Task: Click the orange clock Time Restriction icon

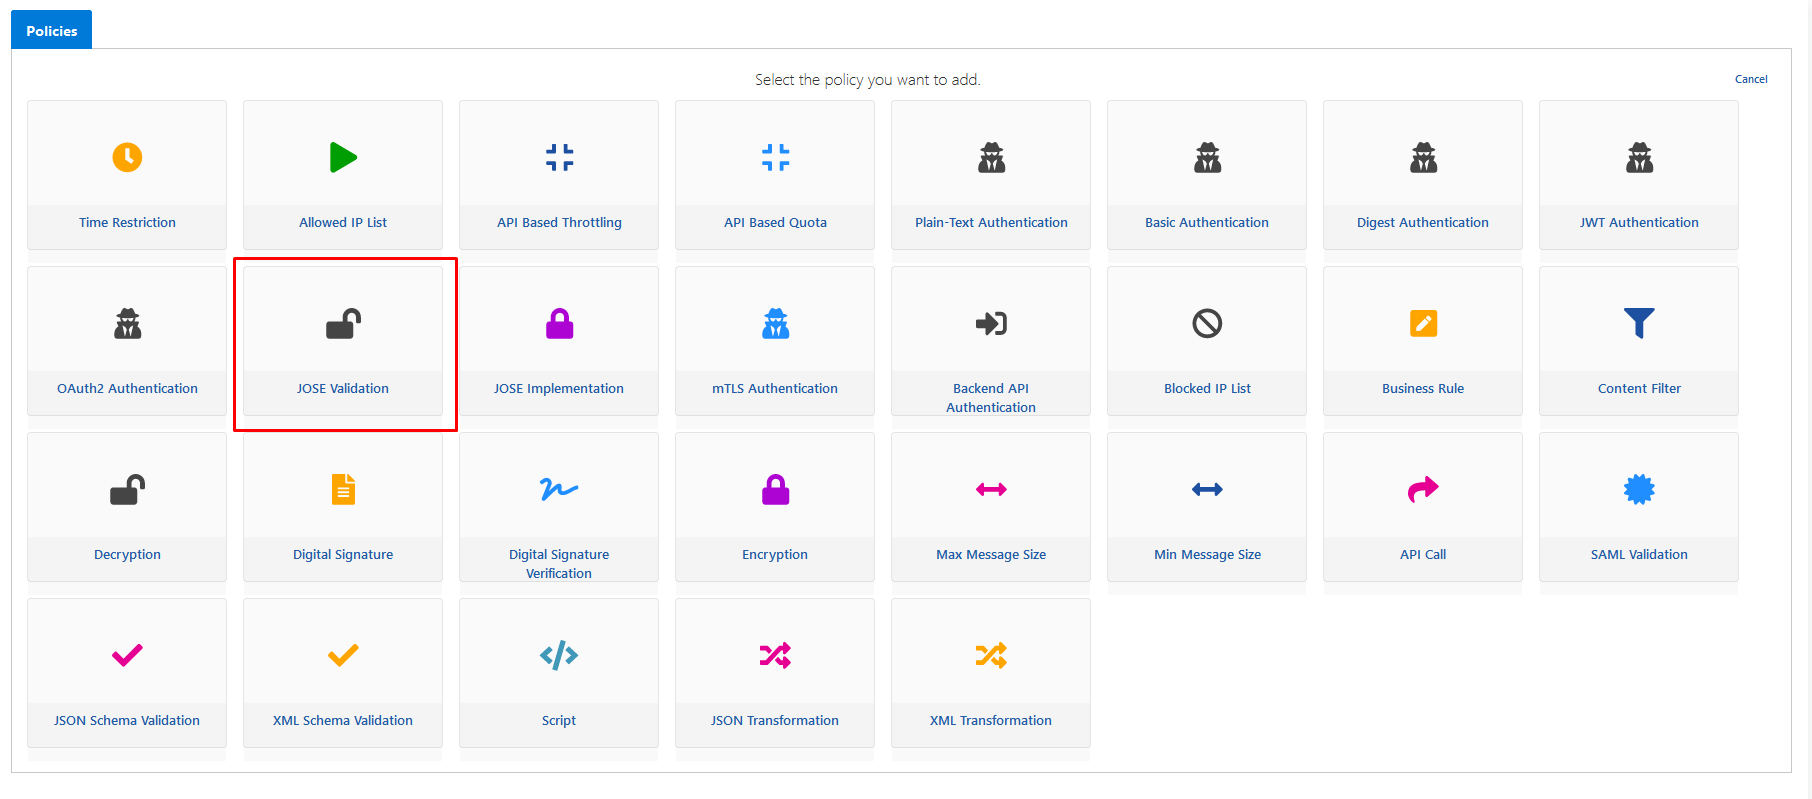Action: click(127, 157)
